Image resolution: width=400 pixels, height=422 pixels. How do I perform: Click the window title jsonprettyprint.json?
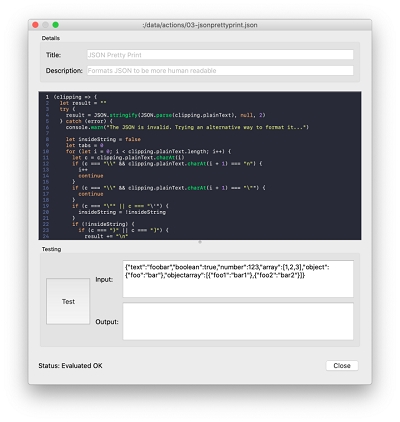coord(200,25)
